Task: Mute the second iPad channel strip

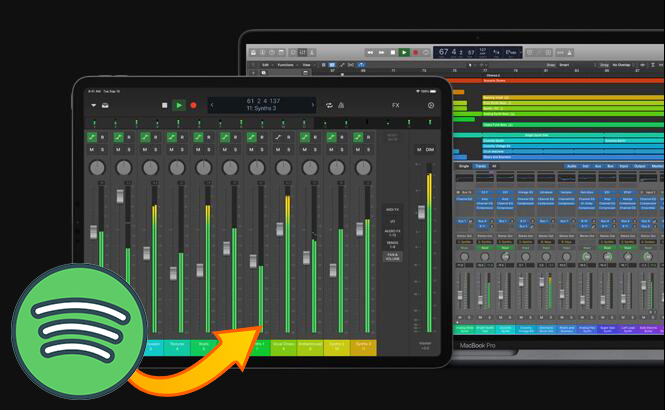Action: pyautogui.click(x=118, y=150)
